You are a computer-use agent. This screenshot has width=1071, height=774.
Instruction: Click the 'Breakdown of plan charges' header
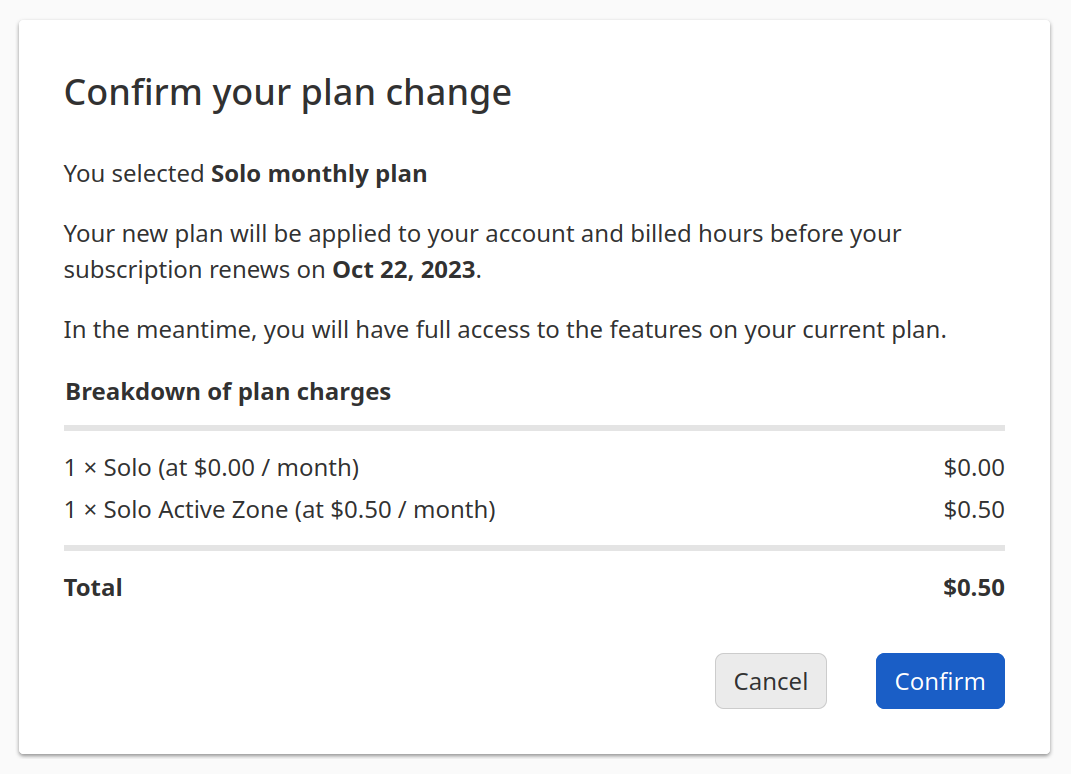228,392
